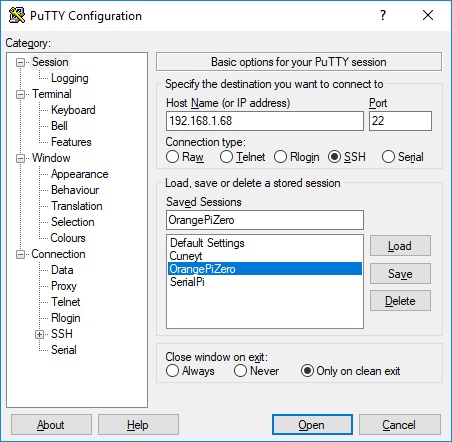Select the Connection category
The height and width of the screenshot is (442, 452).
58,254
